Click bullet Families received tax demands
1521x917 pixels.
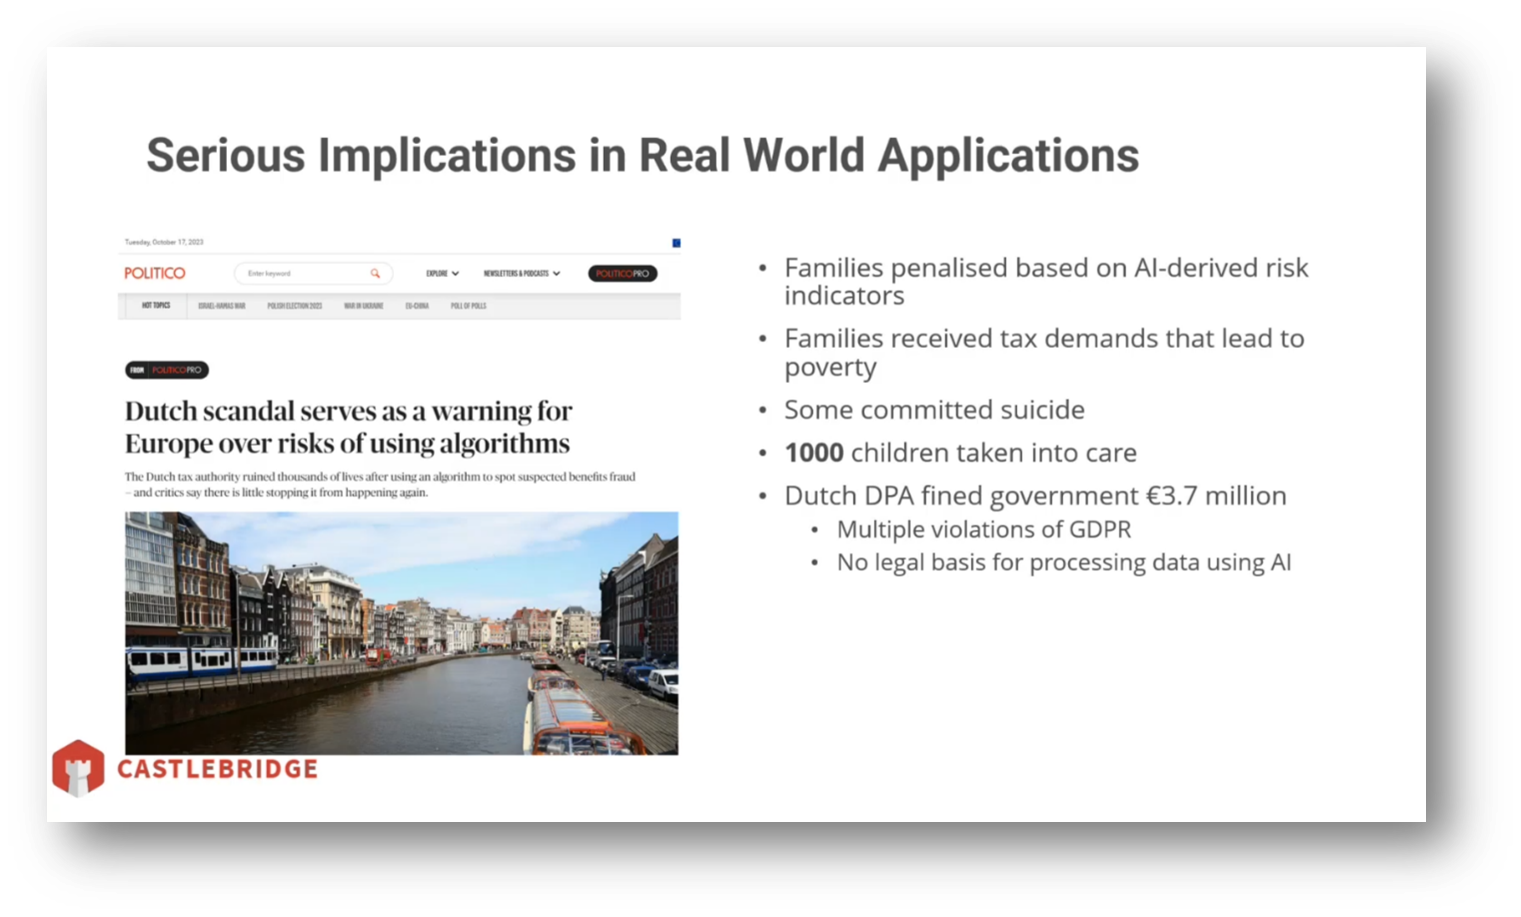coord(1044,352)
